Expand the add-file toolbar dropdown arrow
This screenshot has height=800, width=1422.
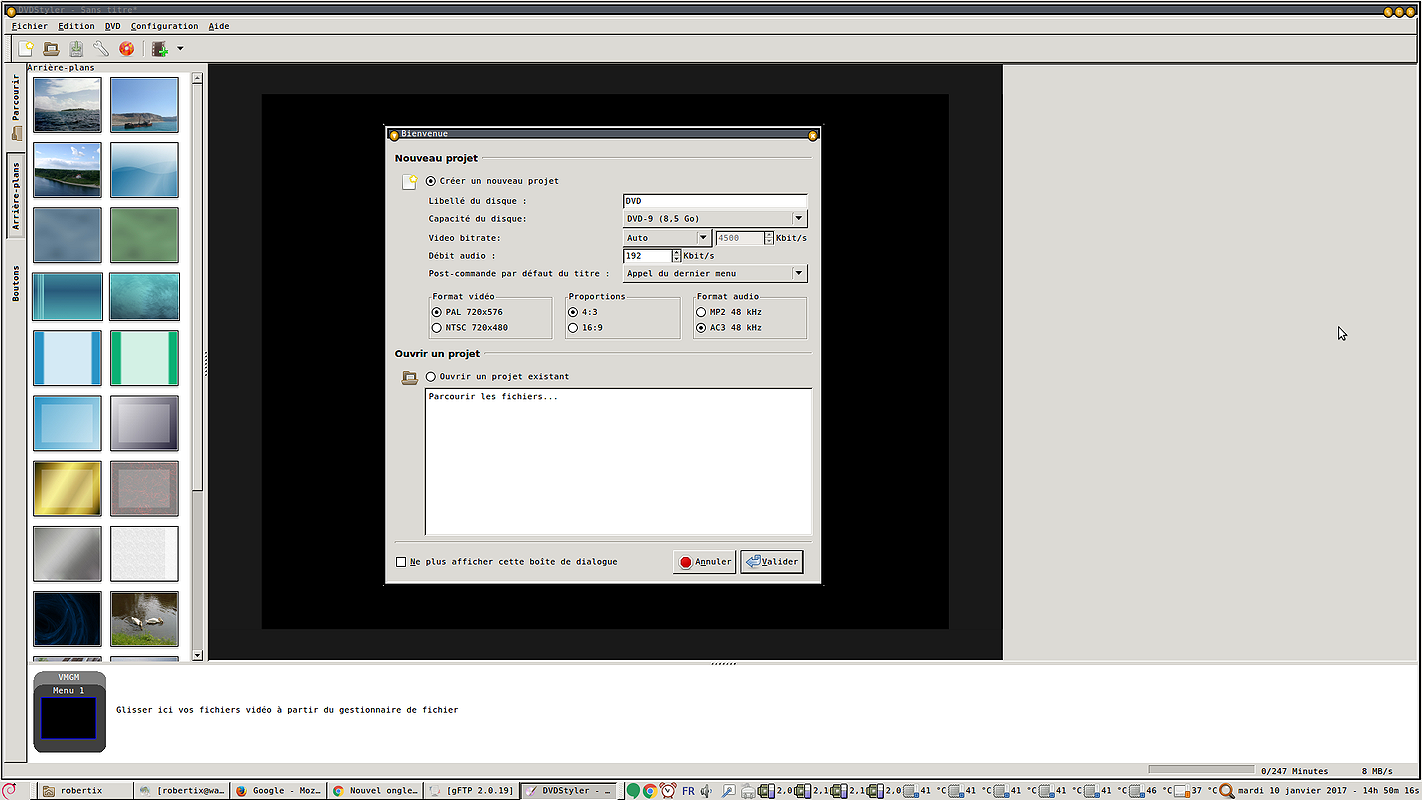[180, 48]
